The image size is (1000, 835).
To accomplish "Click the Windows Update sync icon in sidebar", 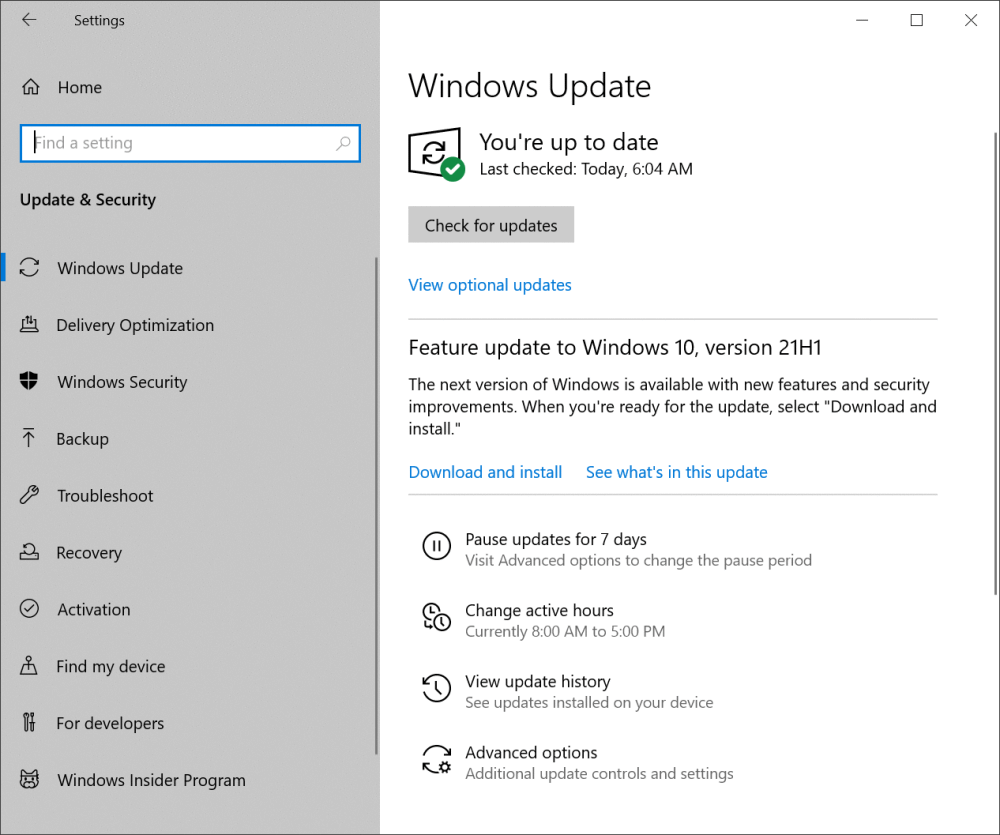I will point(29,267).
